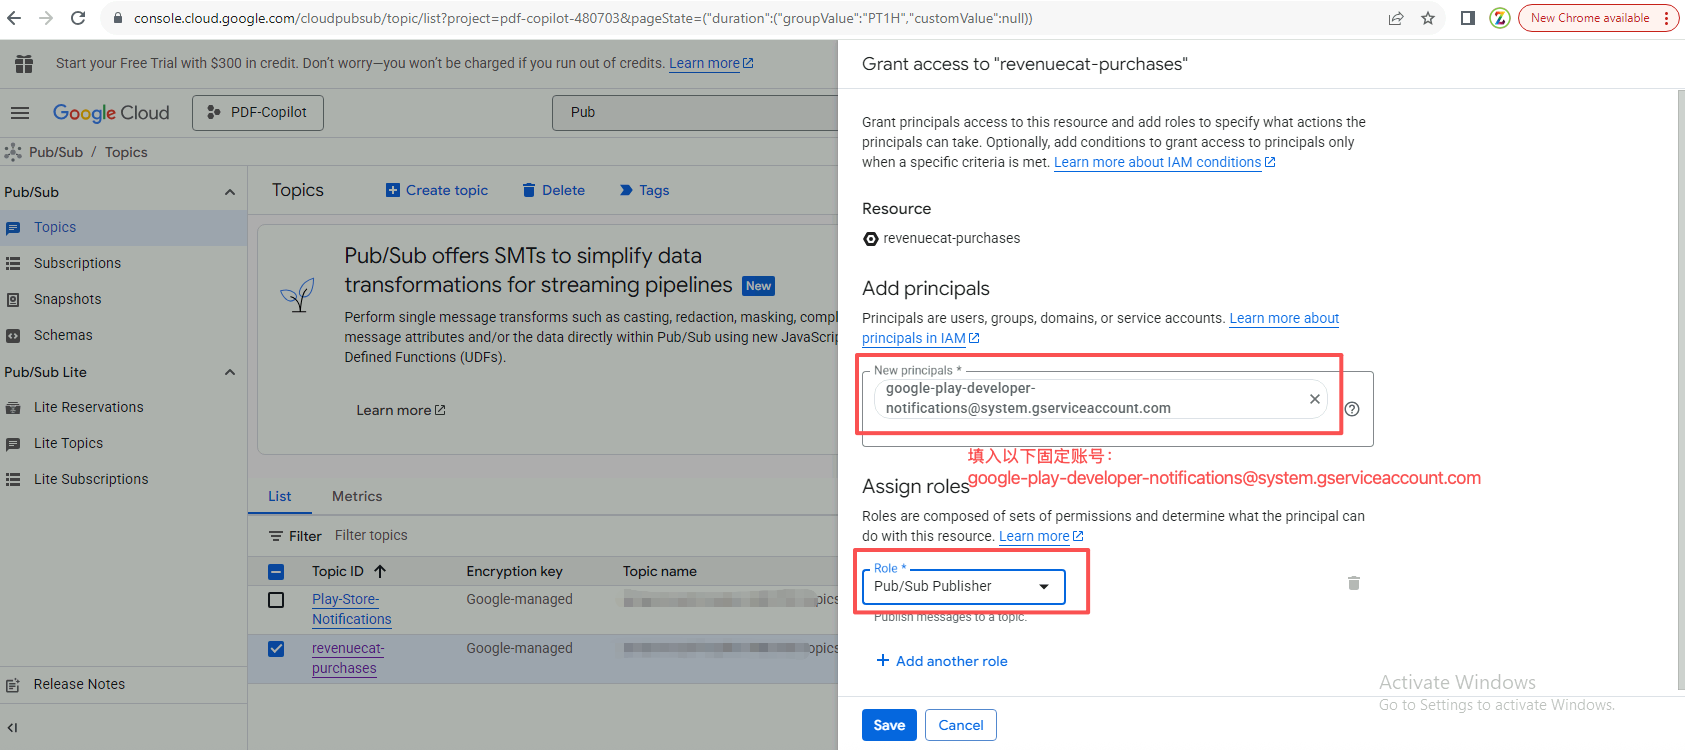Click the plus icon for another role
Viewport: 1685px width, 750px height.
[883, 660]
